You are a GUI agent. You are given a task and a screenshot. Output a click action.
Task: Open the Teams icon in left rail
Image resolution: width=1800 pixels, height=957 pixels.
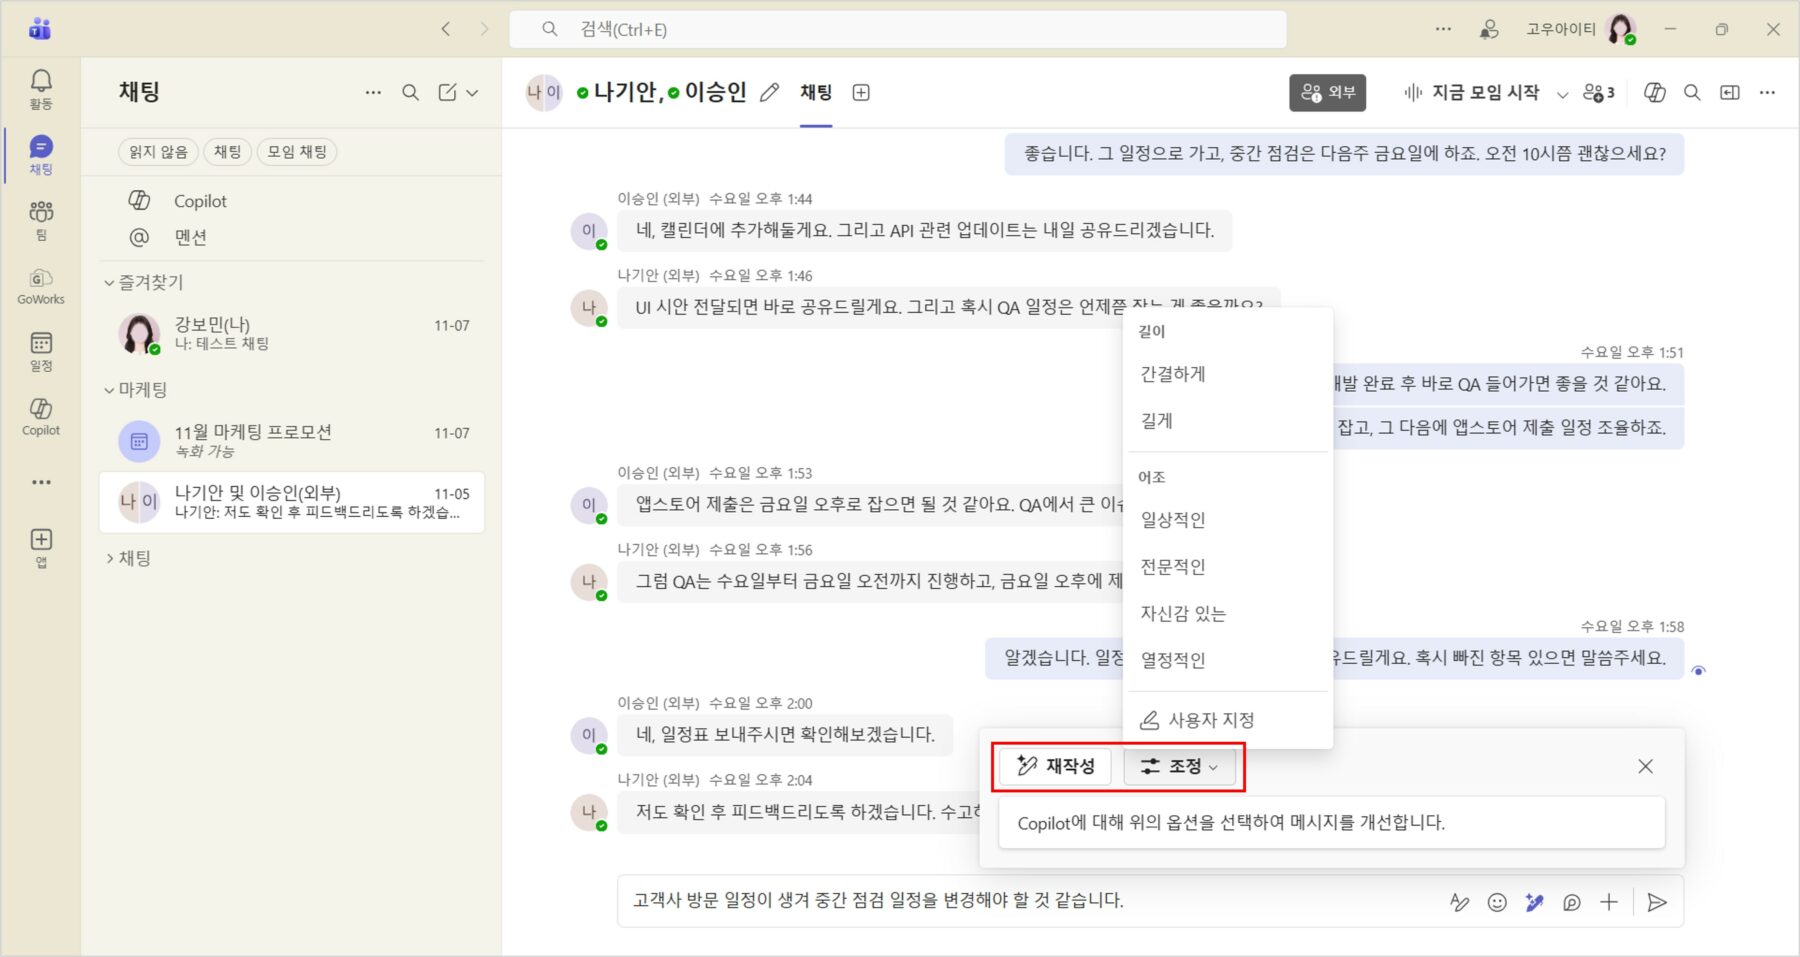pos(41,219)
